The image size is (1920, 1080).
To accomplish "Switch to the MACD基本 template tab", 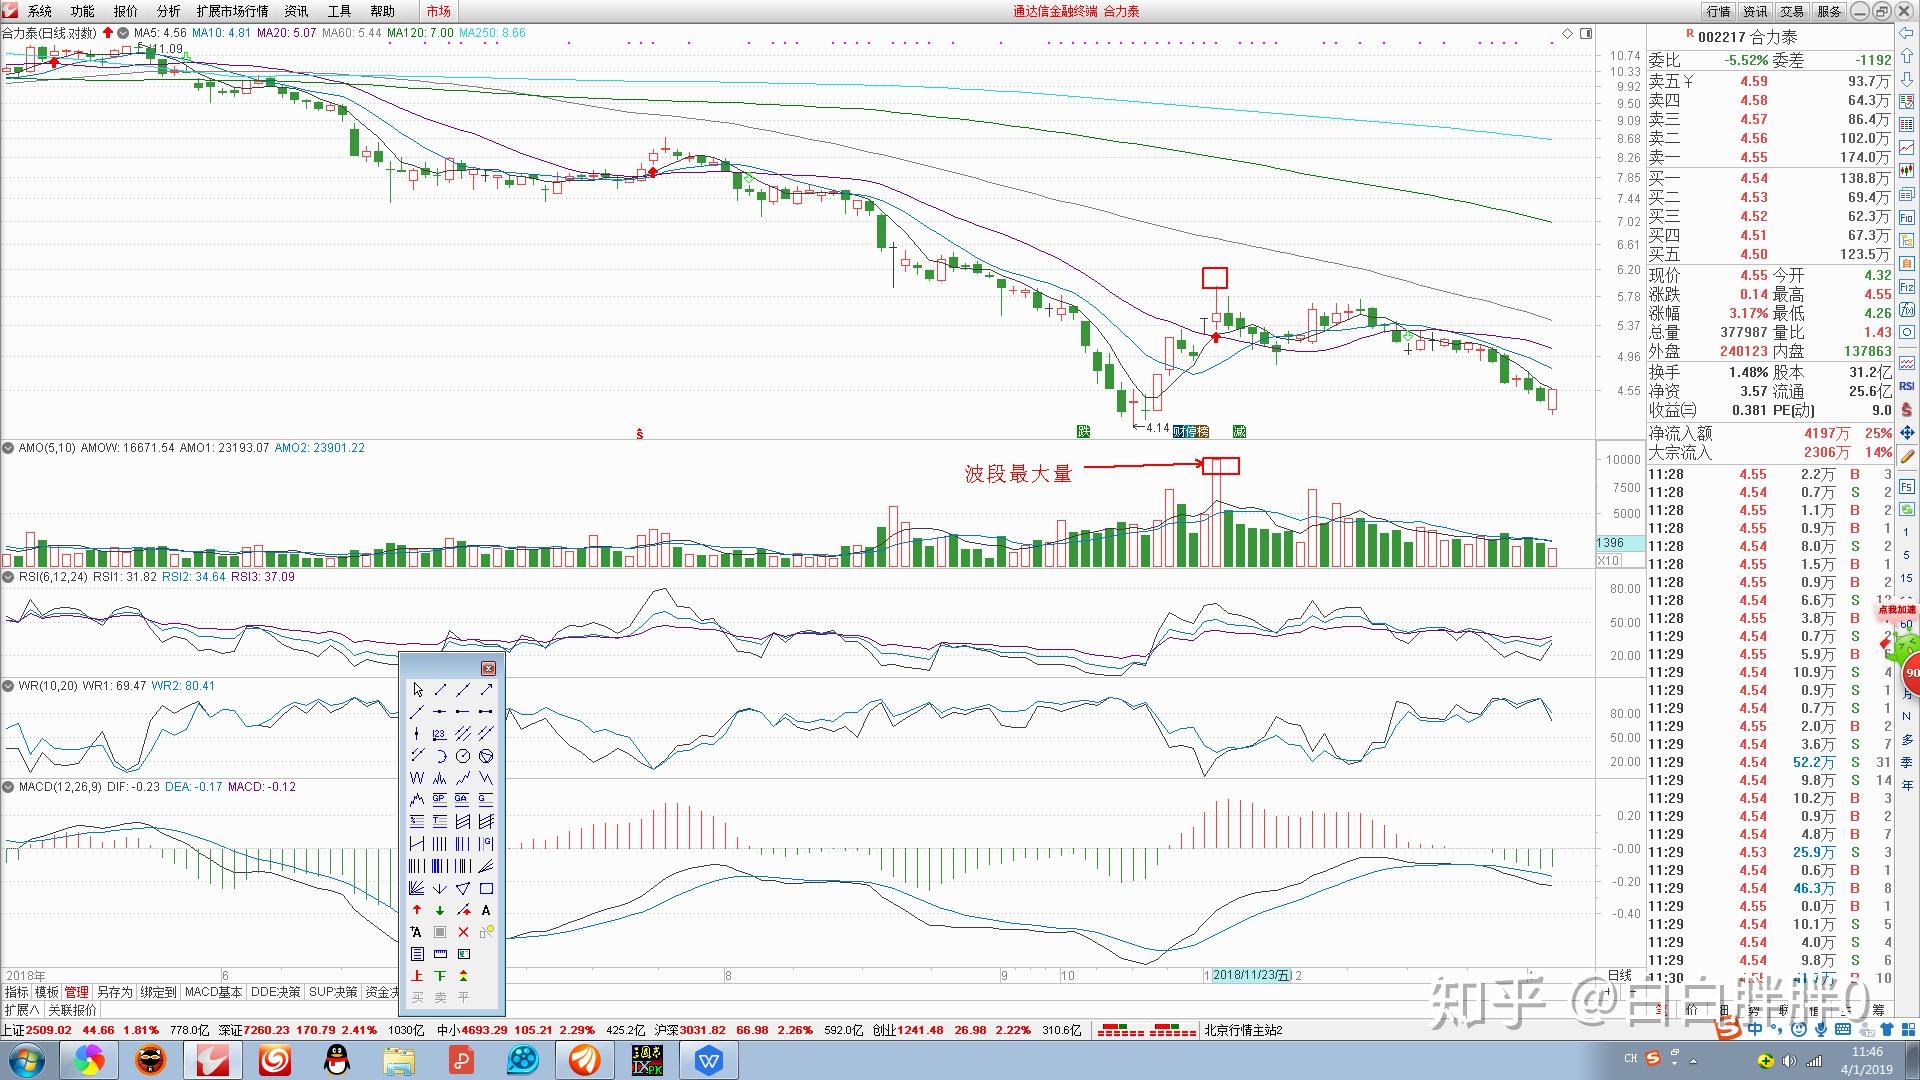I will coord(213,992).
